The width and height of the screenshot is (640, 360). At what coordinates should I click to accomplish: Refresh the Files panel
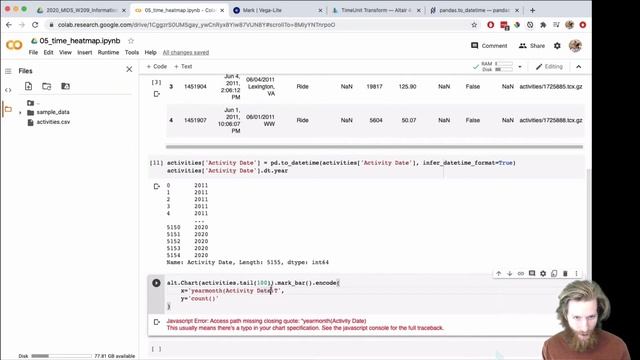pyautogui.click(x=47, y=86)
